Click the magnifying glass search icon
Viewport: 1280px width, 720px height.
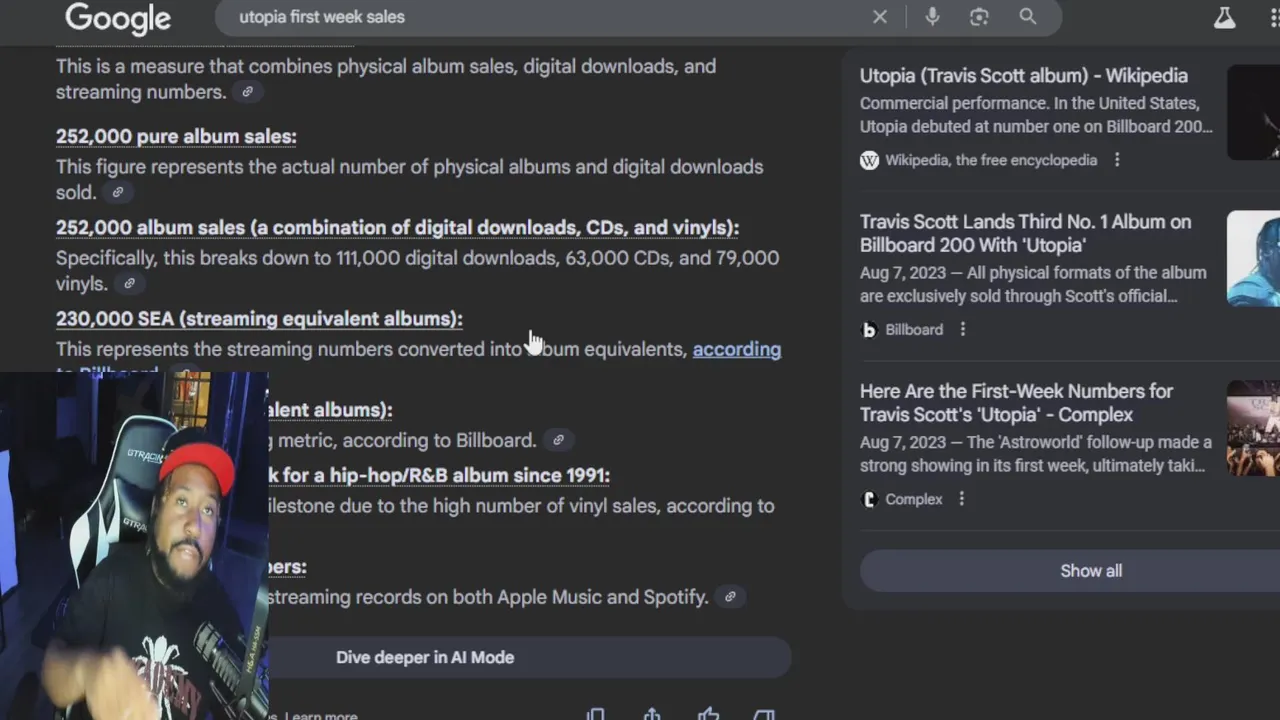click(x=1028, y=17)
